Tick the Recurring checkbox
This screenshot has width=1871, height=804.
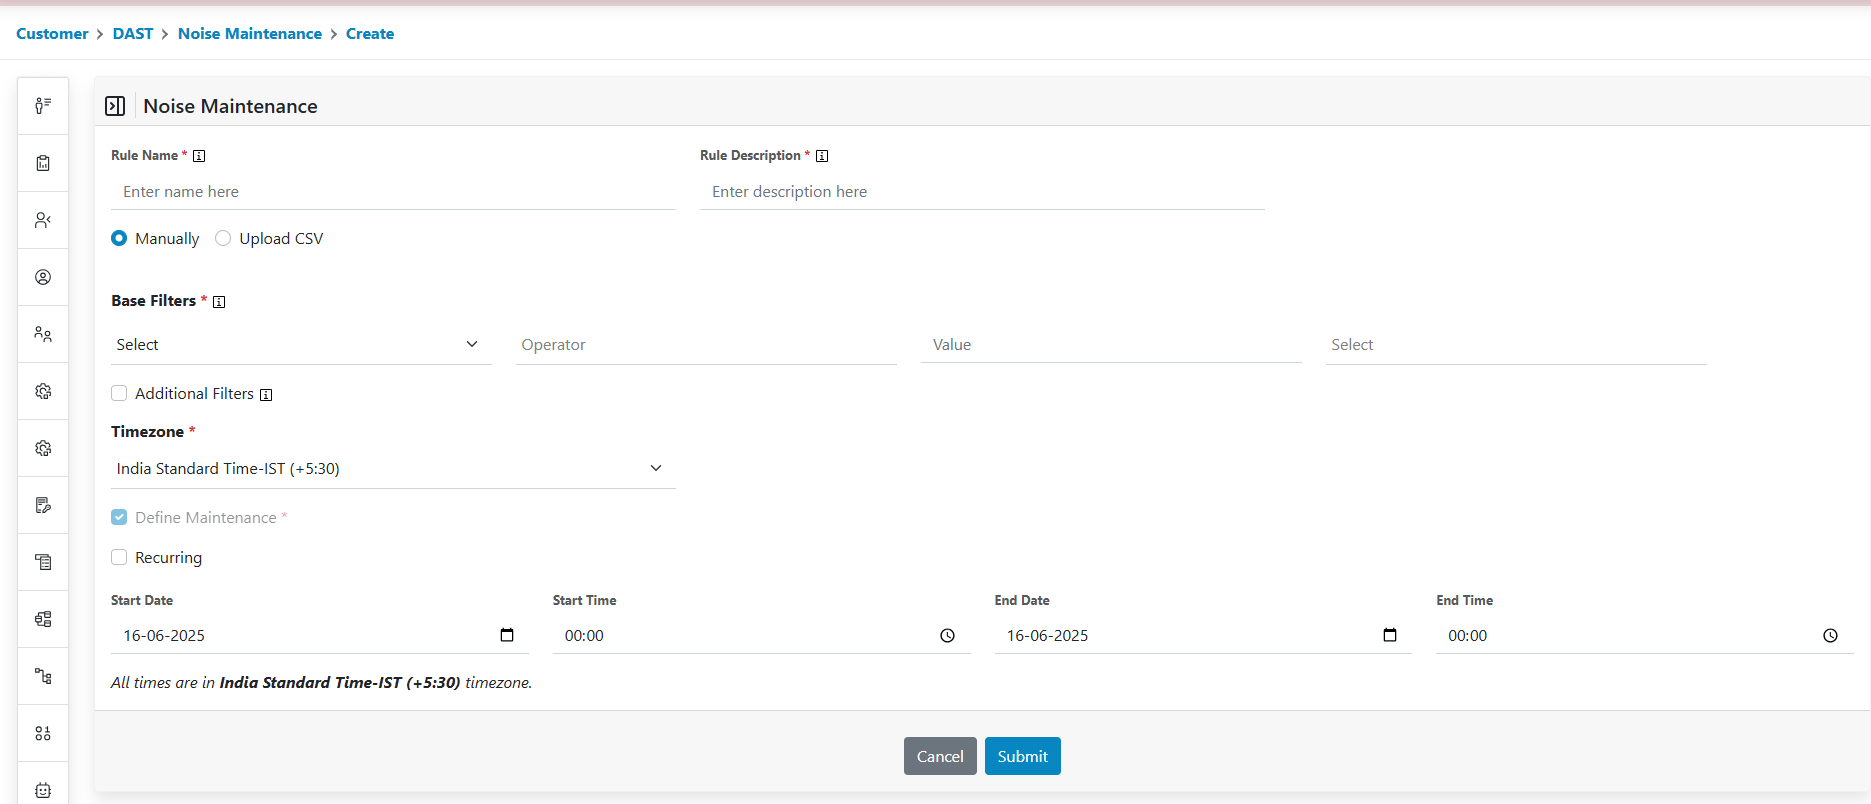click(119, 557)
